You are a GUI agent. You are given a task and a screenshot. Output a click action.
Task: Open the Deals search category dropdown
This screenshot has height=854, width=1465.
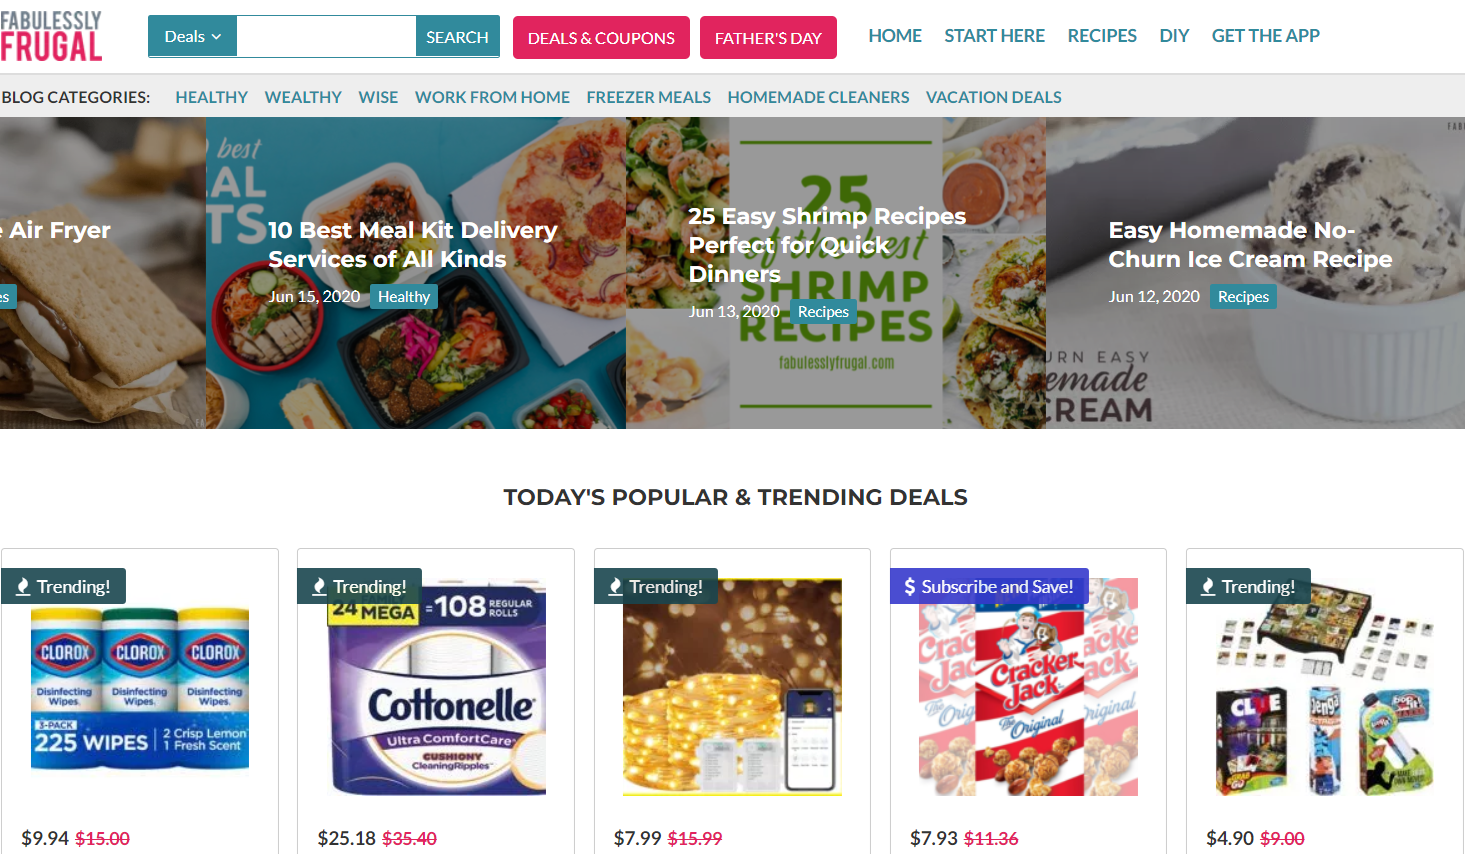click(x=192, y=37)
